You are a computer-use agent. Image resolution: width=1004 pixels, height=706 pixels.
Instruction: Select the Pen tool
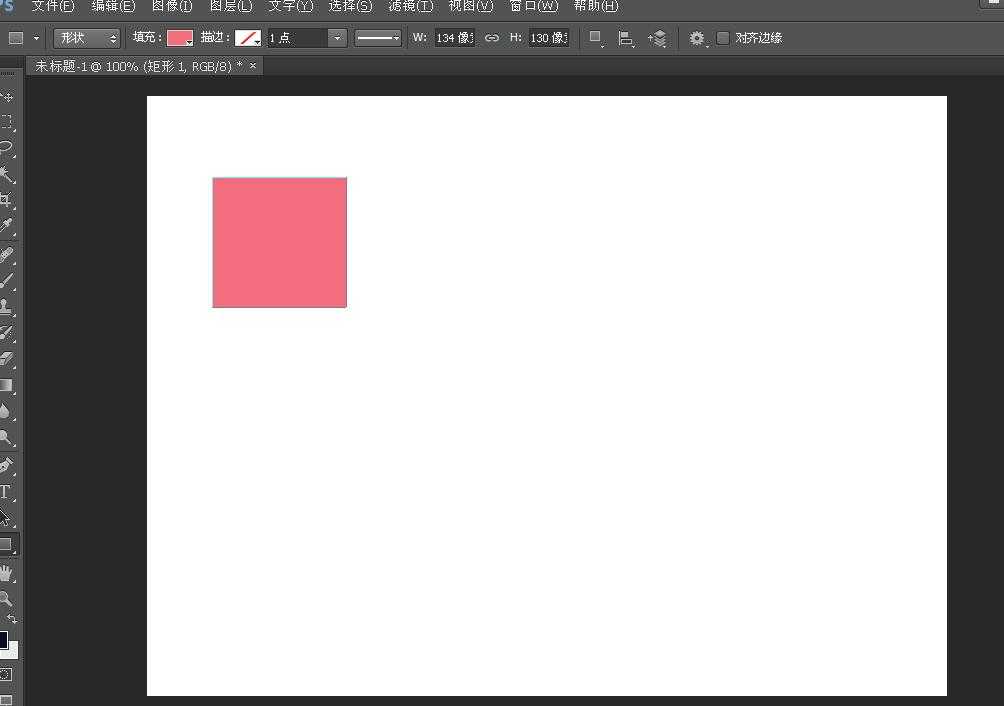point(6,466)
